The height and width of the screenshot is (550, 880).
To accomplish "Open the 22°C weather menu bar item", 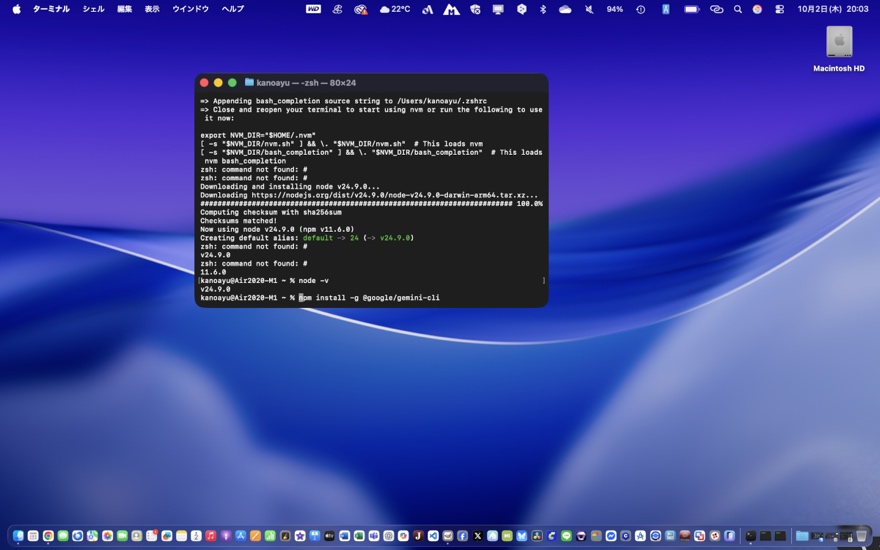I will (395, 9).
